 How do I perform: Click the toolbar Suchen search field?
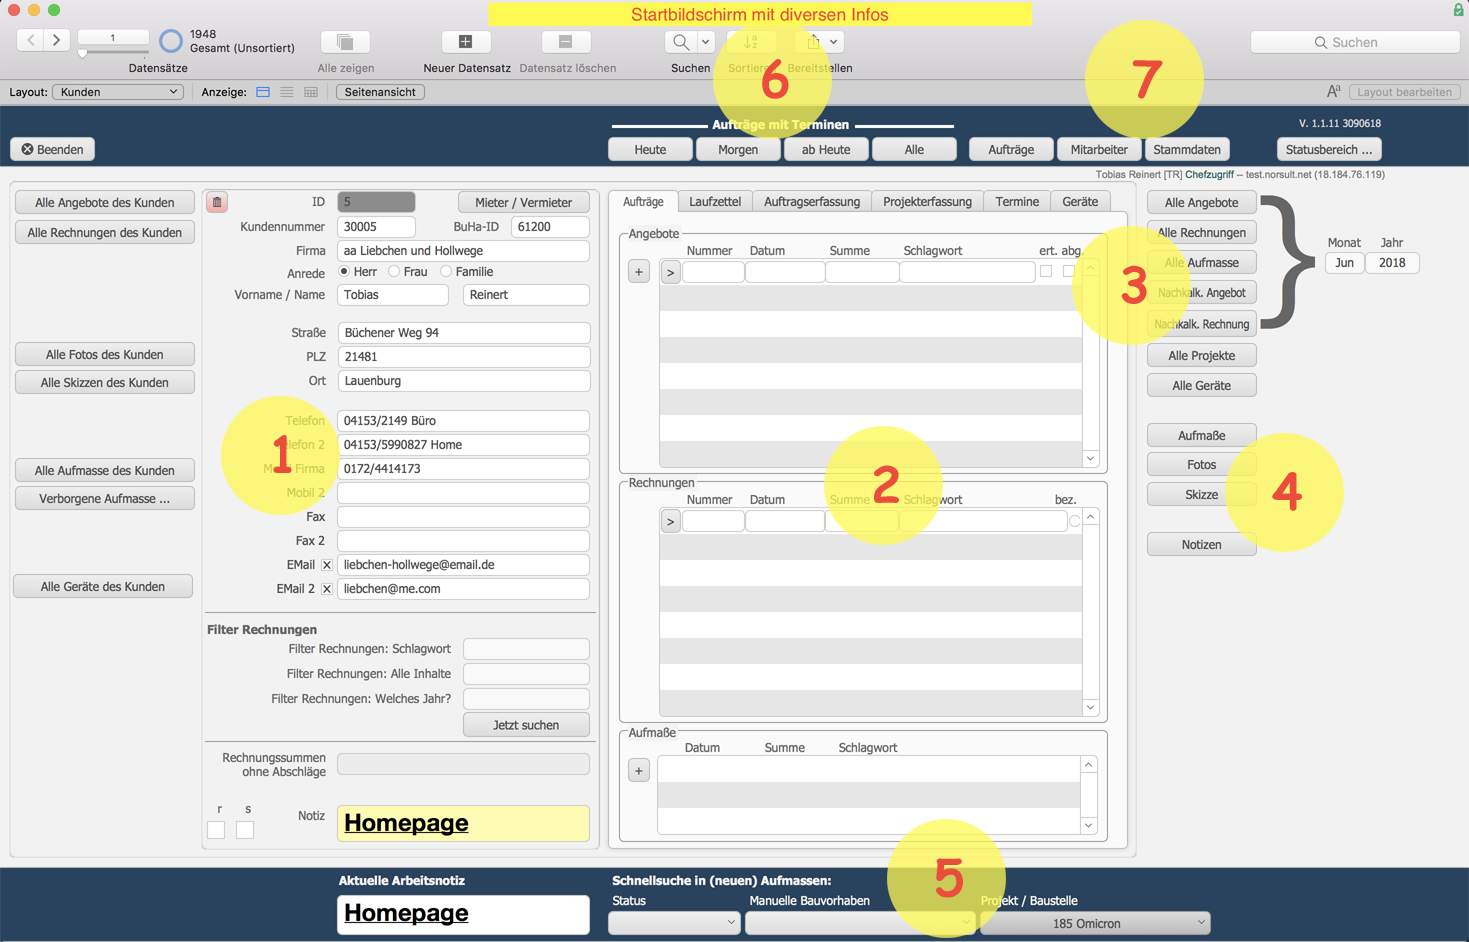[x=1355, y=42]
